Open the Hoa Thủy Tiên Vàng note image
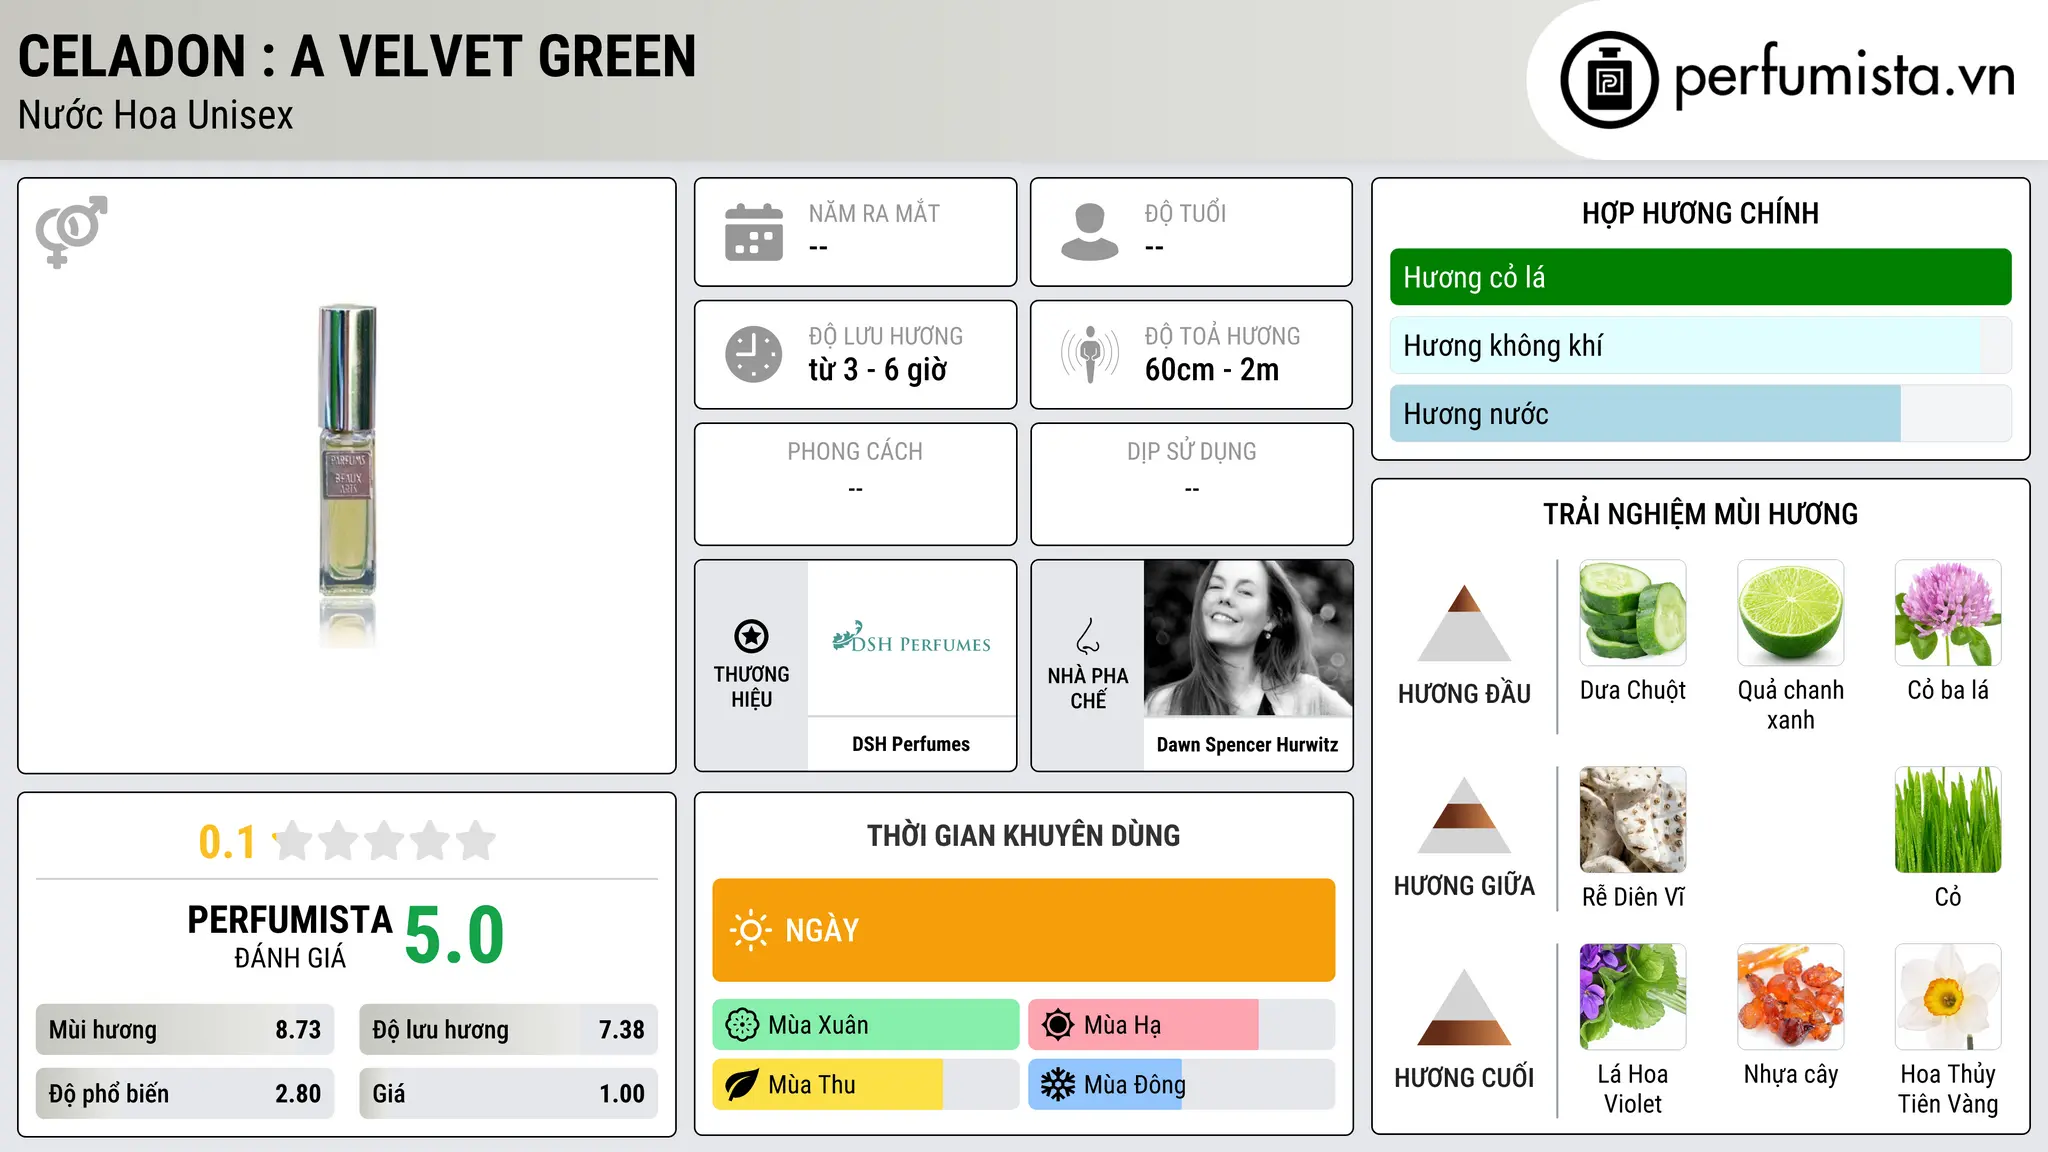 [1948, 997]
